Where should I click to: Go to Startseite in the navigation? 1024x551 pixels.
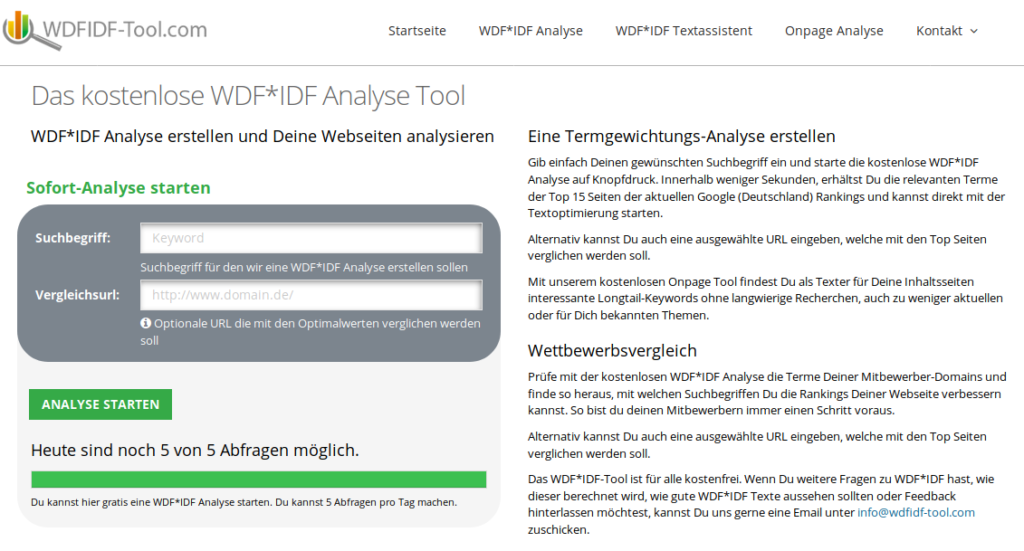(x=417, y=31)
